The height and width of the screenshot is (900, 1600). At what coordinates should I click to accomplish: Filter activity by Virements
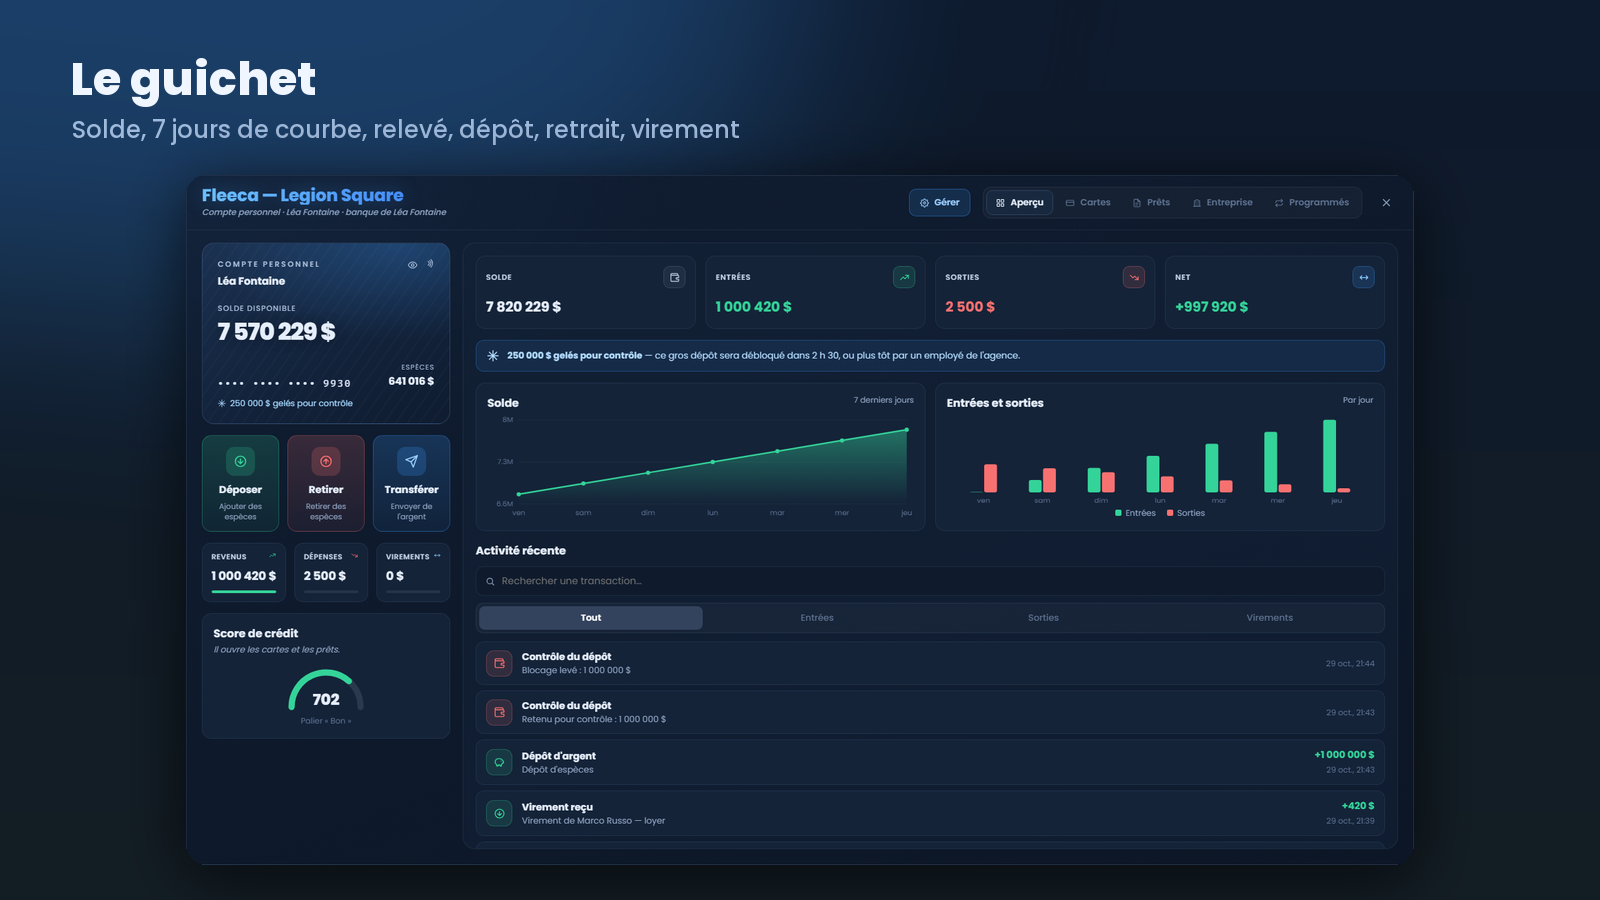point(1269,618)
